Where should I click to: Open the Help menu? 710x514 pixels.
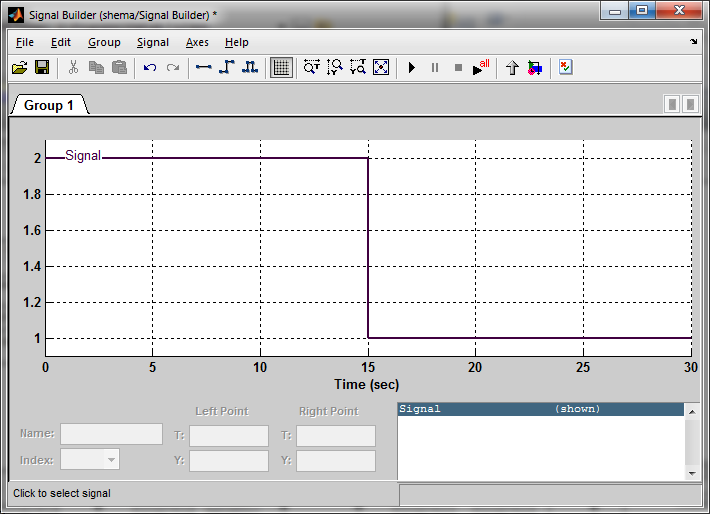pyautogui.click(x=236, y=42)
